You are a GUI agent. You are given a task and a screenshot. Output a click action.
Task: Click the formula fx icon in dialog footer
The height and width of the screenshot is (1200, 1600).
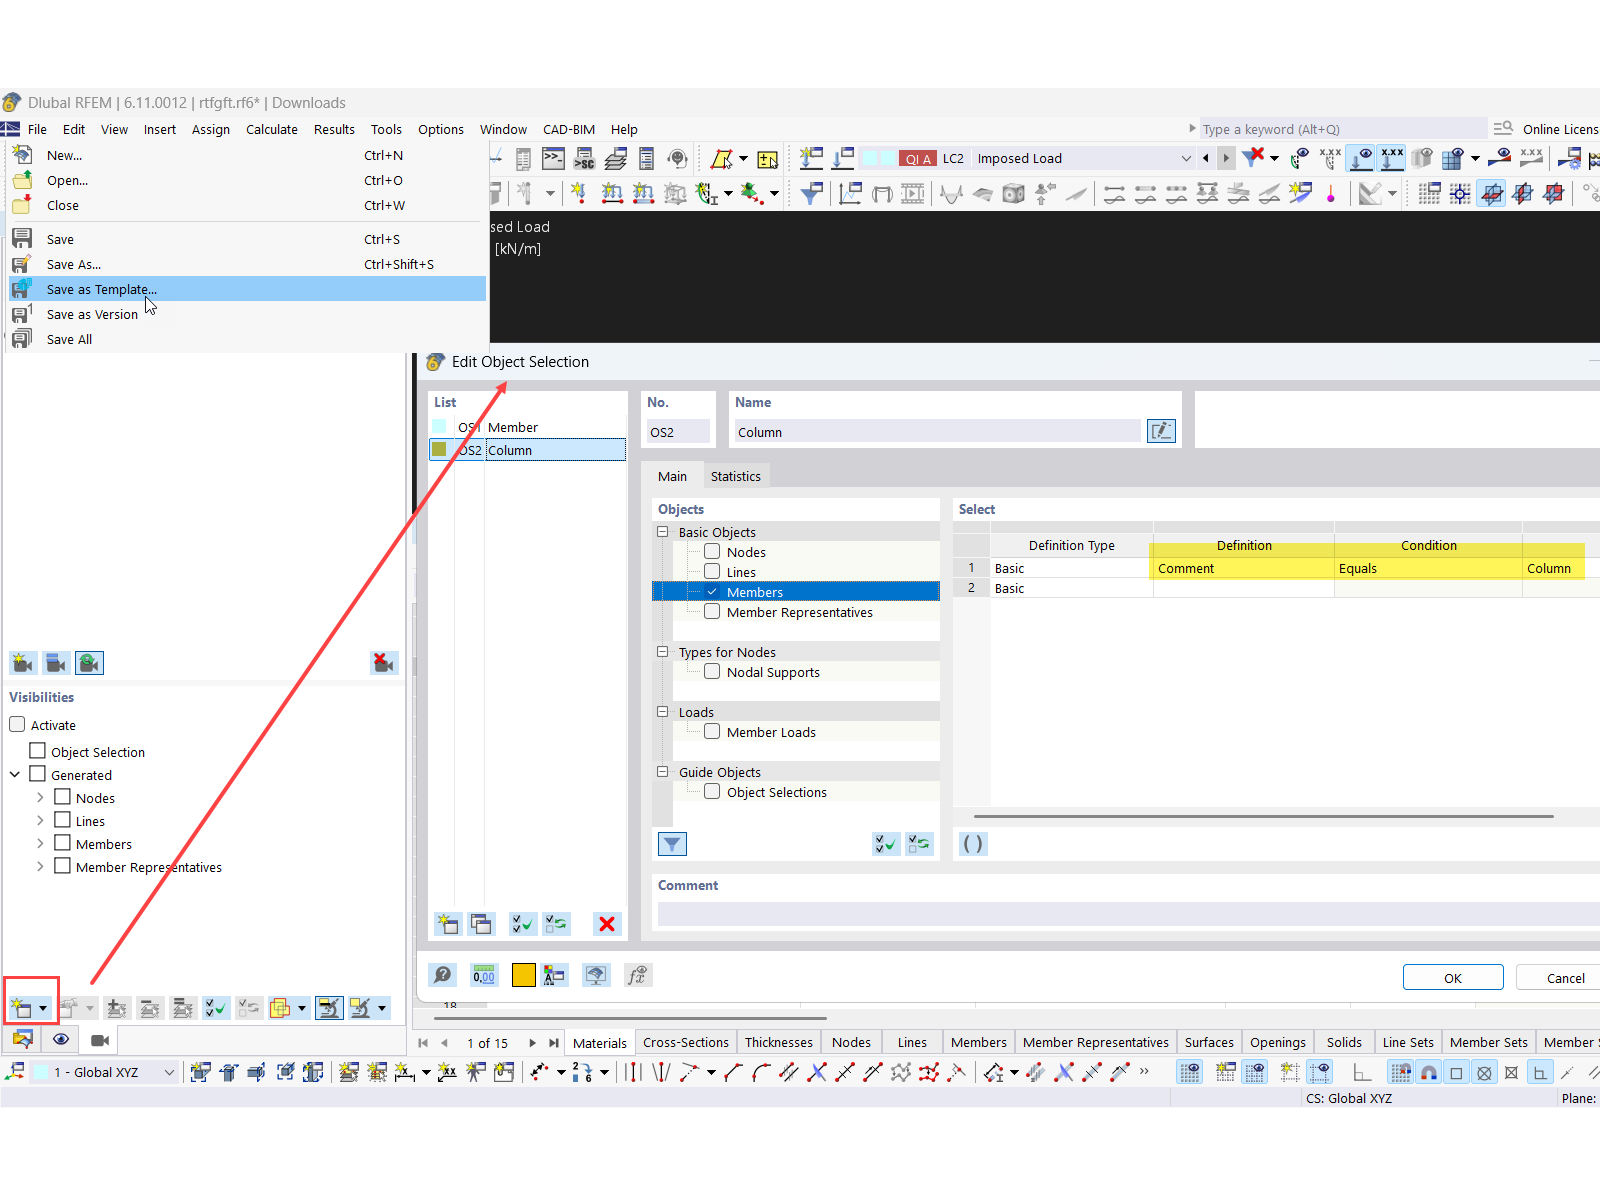coord(637,975)
